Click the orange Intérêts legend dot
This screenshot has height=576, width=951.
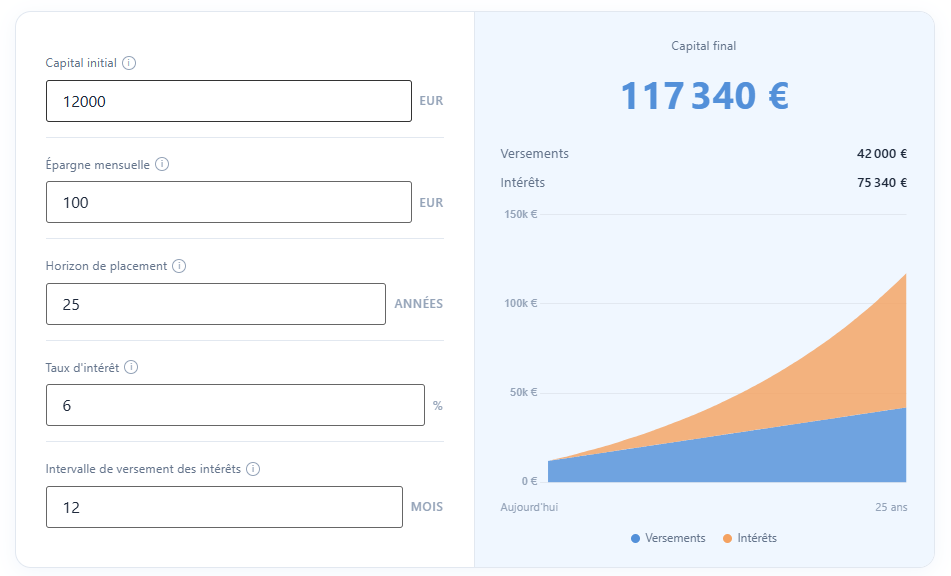coord(727,539)
